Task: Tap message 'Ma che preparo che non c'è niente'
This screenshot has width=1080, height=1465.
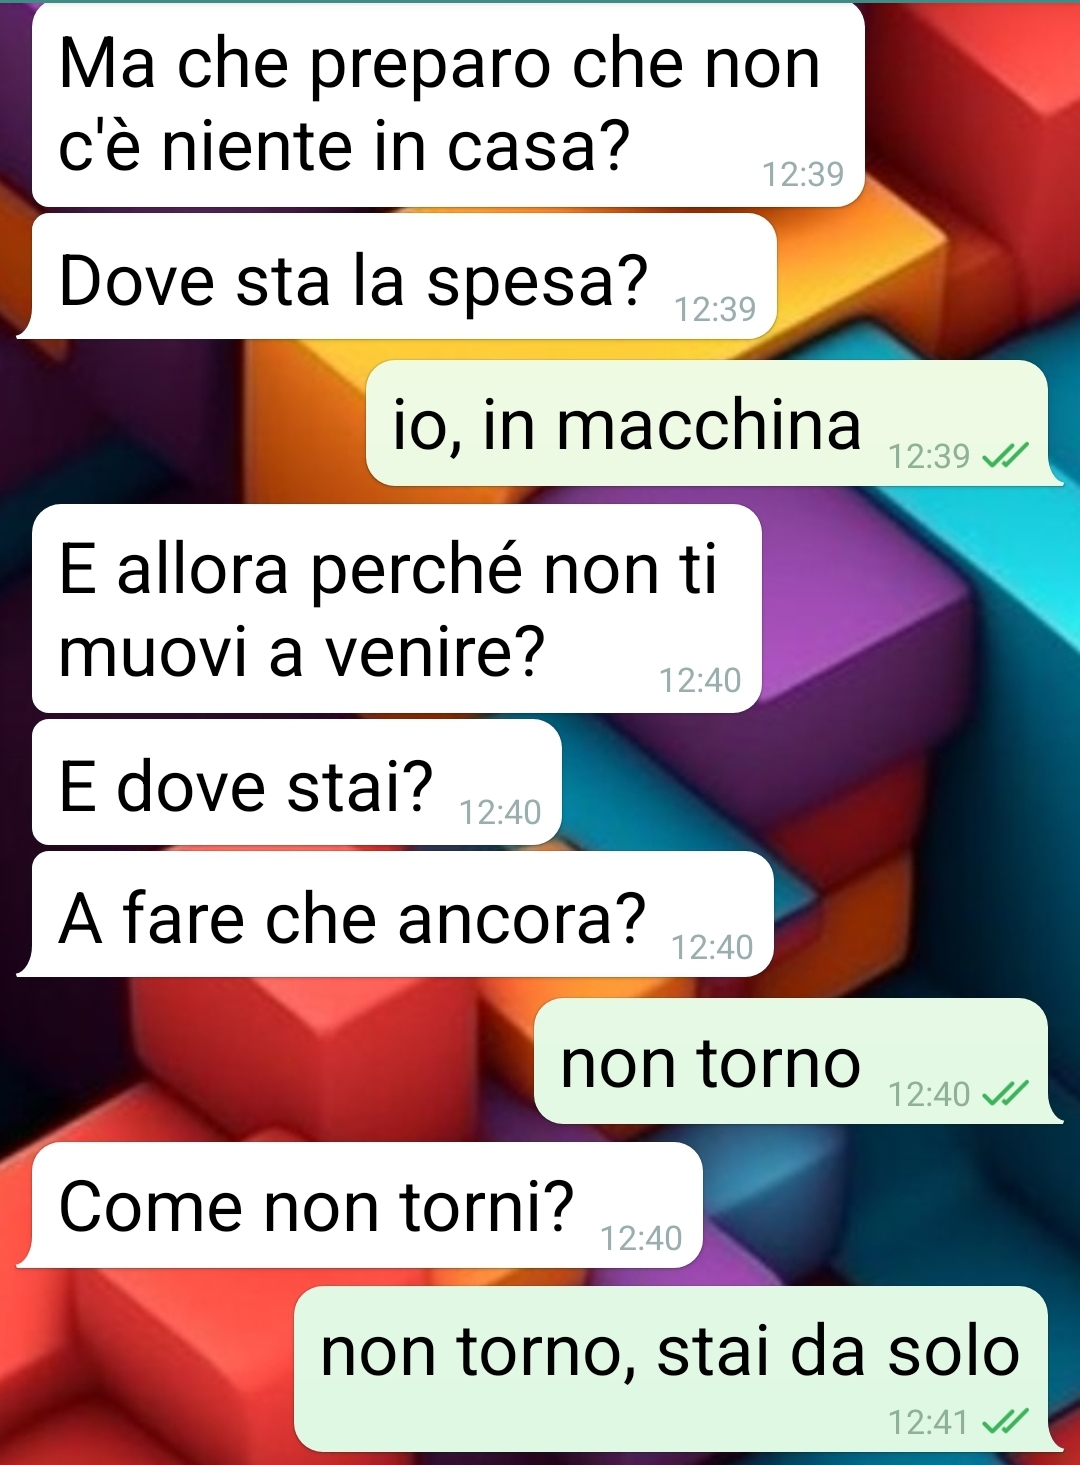Action: point(448,105)
